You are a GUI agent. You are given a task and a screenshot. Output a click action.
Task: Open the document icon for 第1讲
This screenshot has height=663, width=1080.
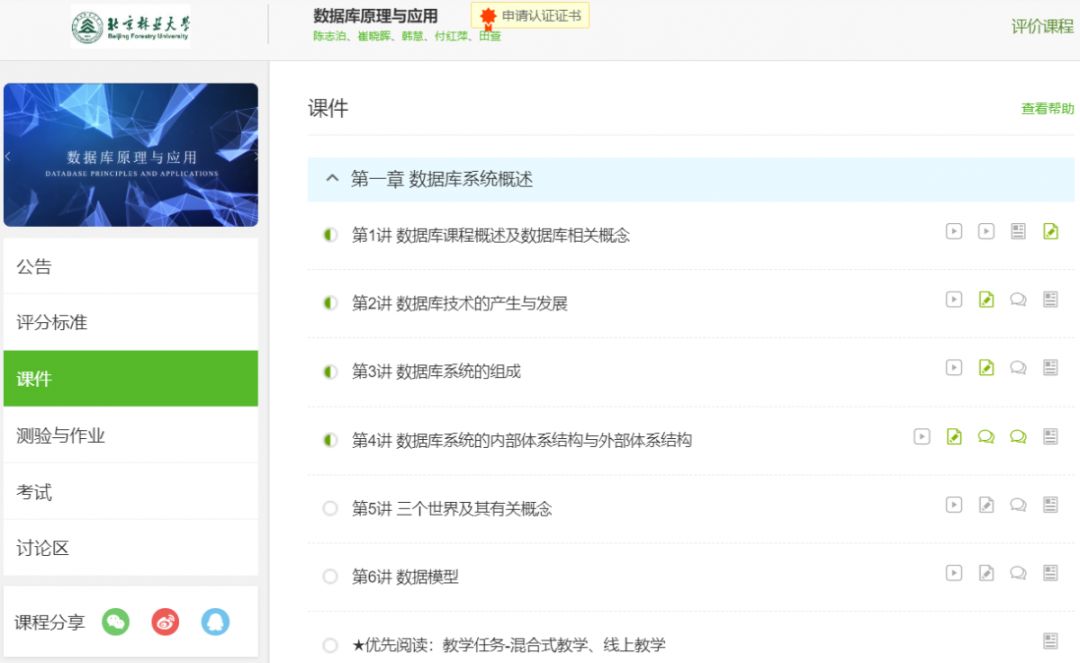[1018, 230]
